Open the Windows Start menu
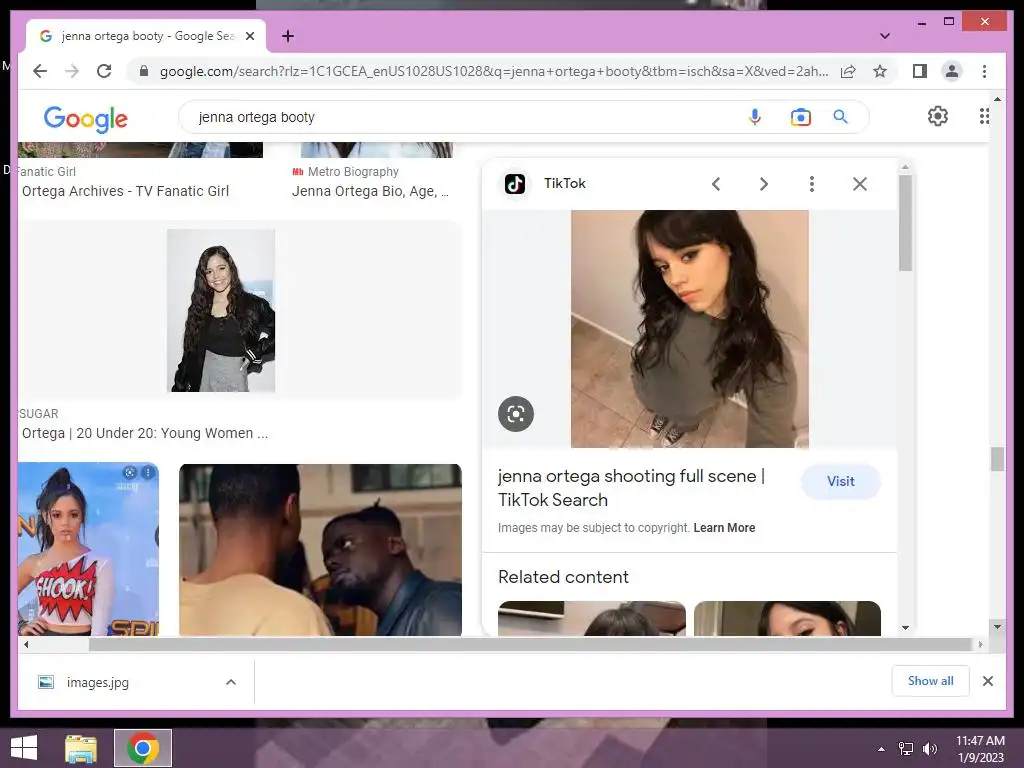Viewport: 1024px width, 768px height. coord(24,748)
